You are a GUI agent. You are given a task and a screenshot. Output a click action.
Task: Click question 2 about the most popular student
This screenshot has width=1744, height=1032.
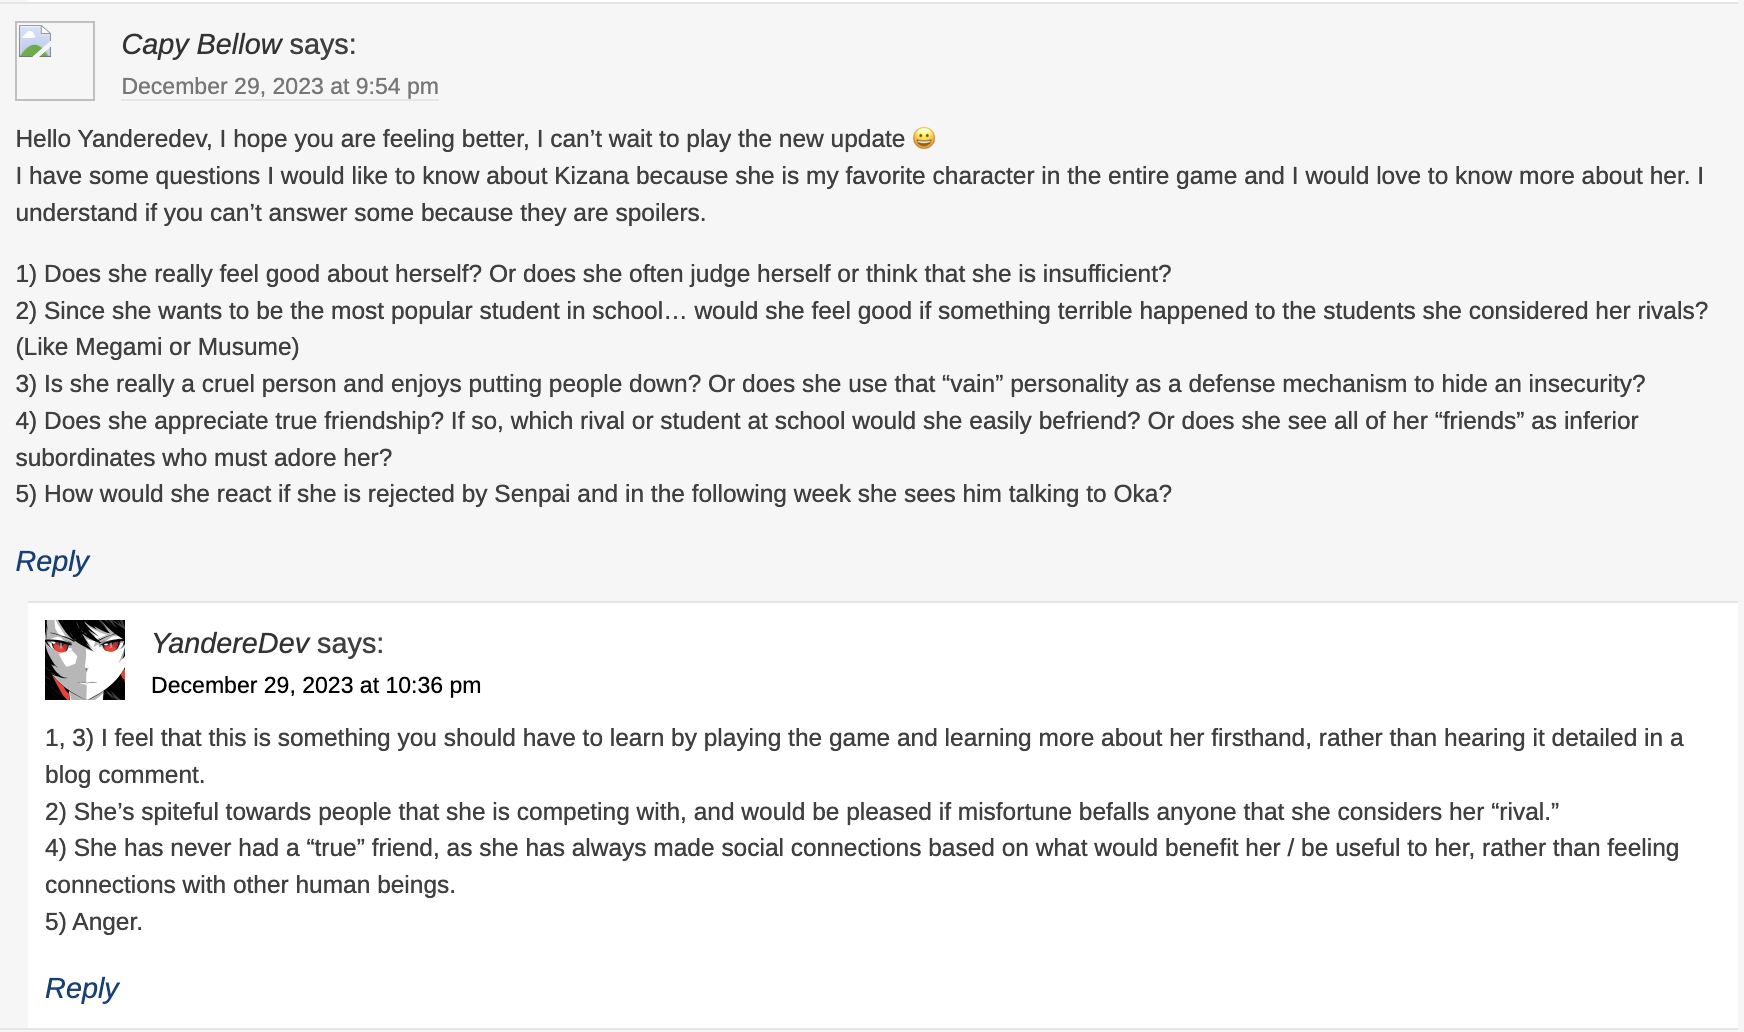860,311
